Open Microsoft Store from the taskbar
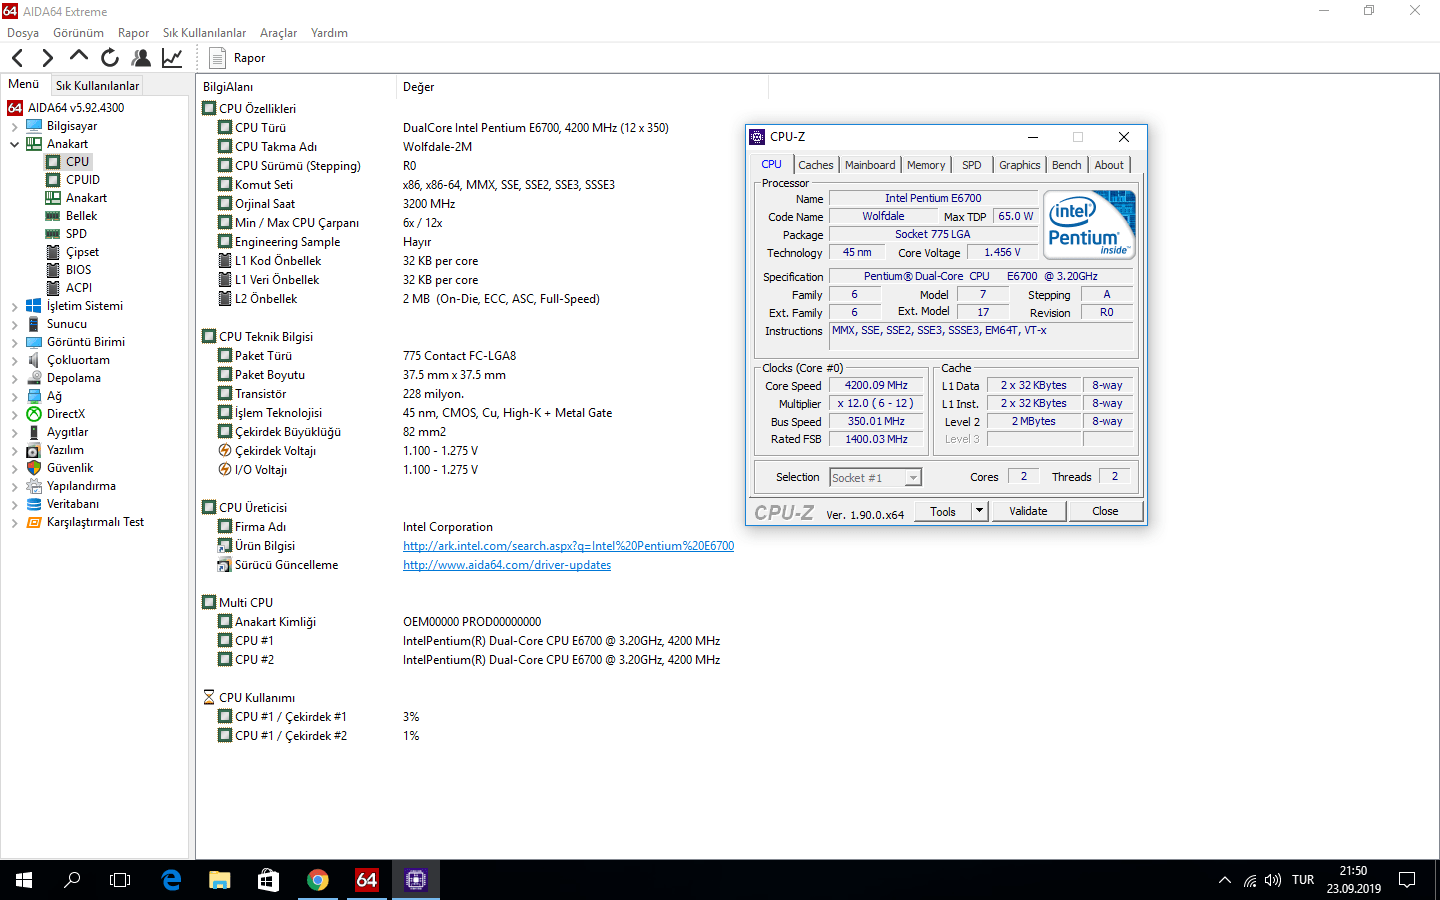Viewport: 1440px width, 900px height. click(x=269, y=880)
